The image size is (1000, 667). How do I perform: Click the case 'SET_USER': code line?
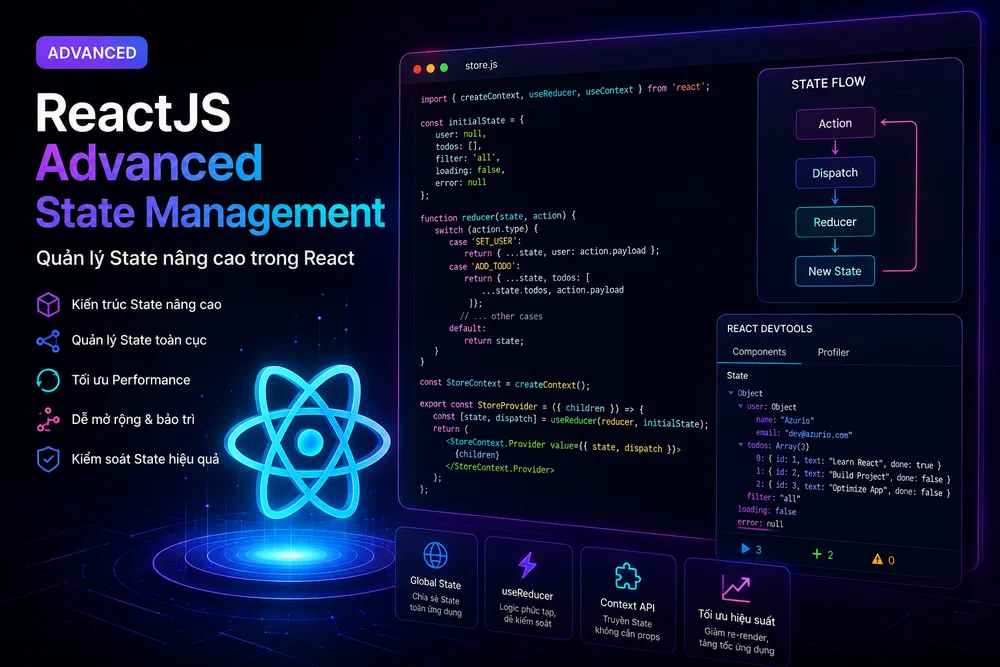(485, 242)
